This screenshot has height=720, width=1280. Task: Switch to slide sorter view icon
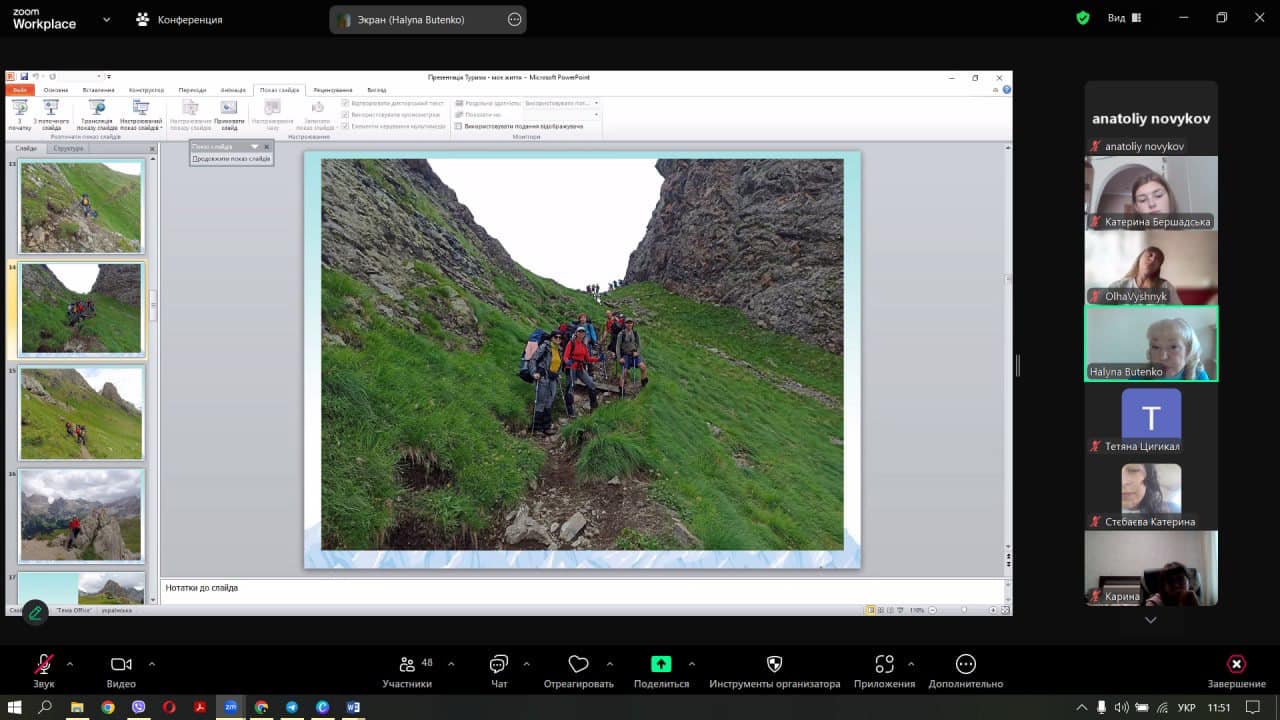pos(879,610)
